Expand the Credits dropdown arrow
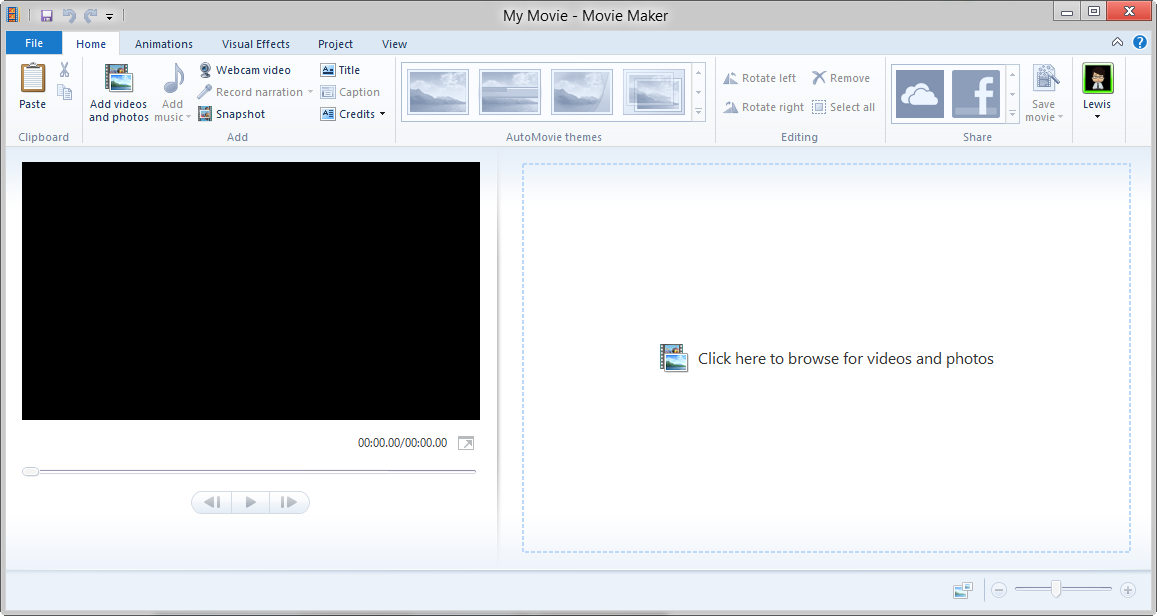Image resolution: width=1157 pixels, height=616 pixels. [382, 114]
